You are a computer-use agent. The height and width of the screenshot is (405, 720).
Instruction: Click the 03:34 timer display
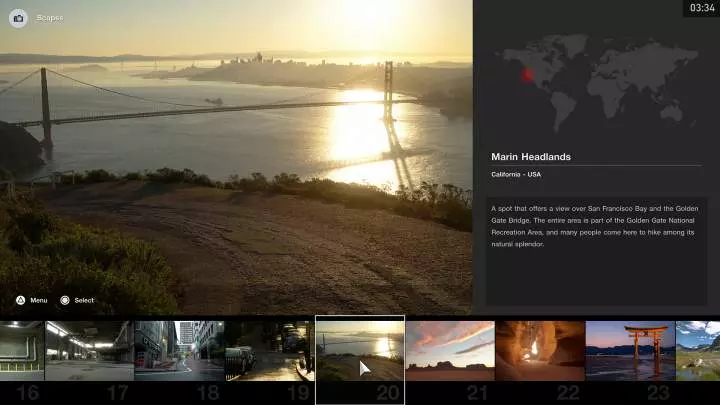tap(700, 9)
